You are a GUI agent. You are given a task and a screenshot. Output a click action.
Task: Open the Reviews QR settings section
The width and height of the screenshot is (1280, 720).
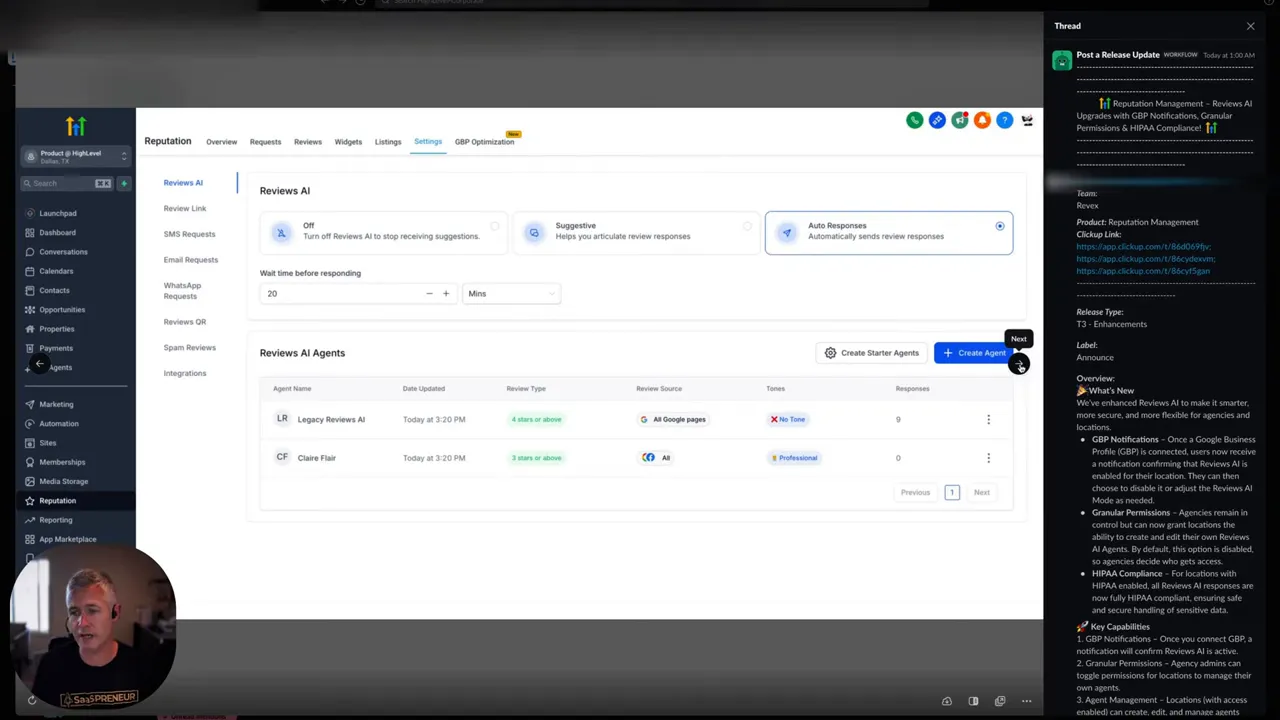[185, 322]
